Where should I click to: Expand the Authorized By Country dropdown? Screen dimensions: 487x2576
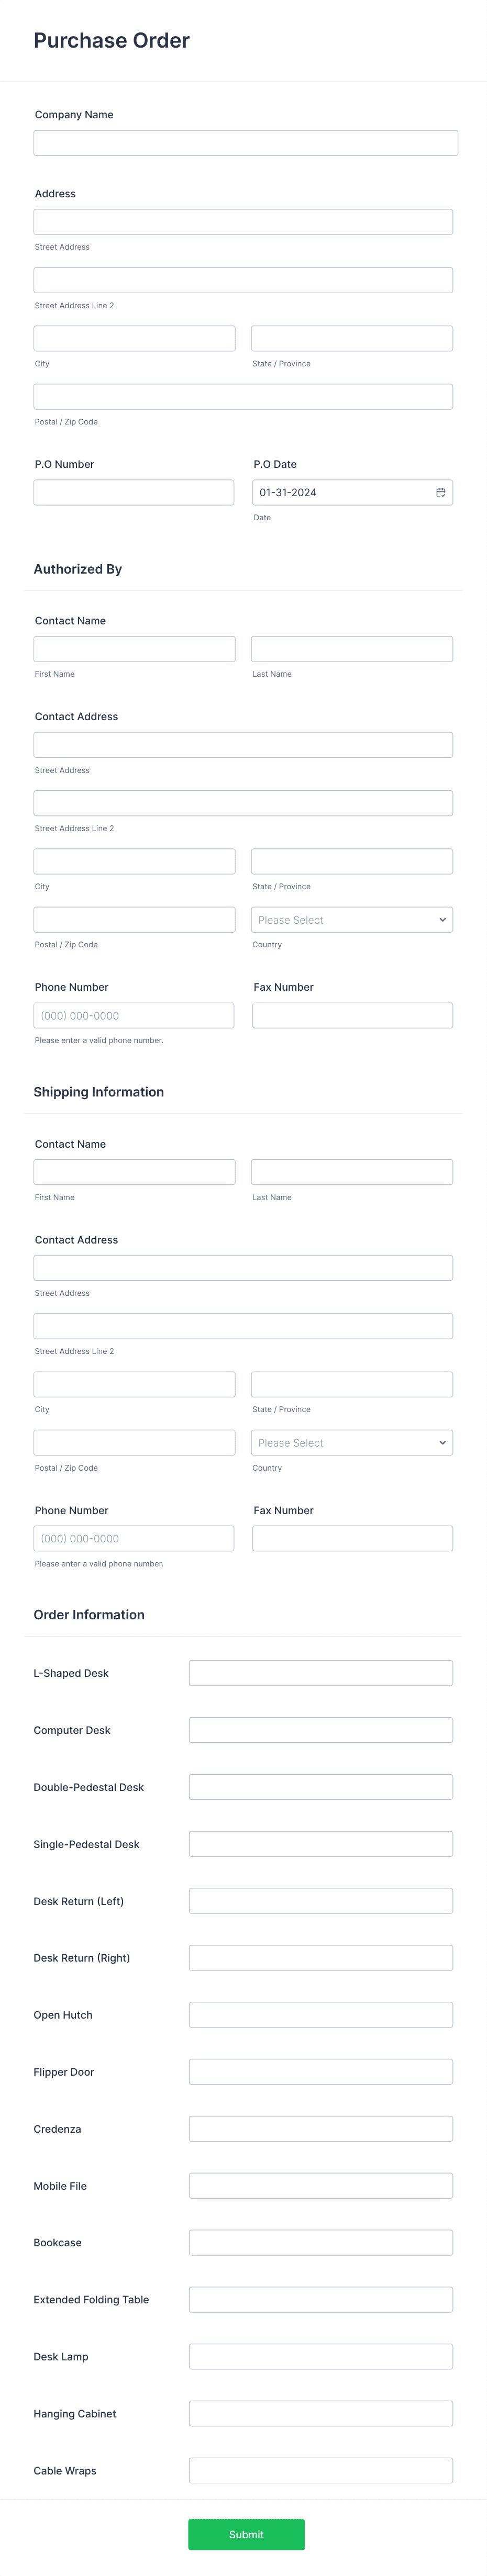click(352, 919)
